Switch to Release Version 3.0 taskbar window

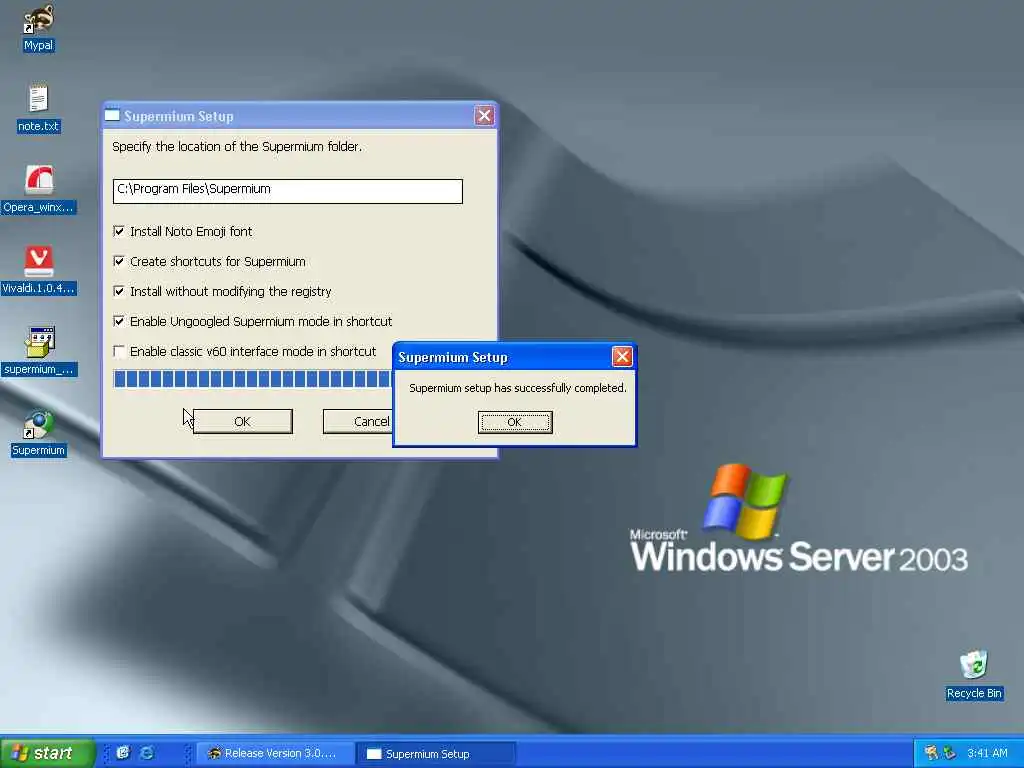[x=274, y=754]
